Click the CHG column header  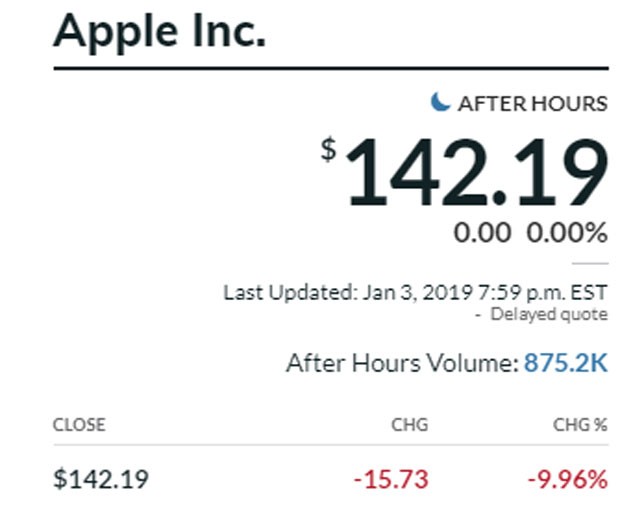point(409,425)
